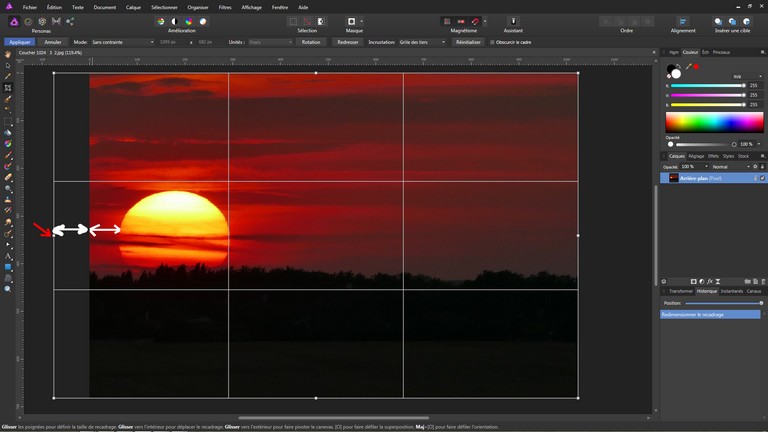
Task: Click the Réinitialiser button
Action: click(x=468, y=42)
